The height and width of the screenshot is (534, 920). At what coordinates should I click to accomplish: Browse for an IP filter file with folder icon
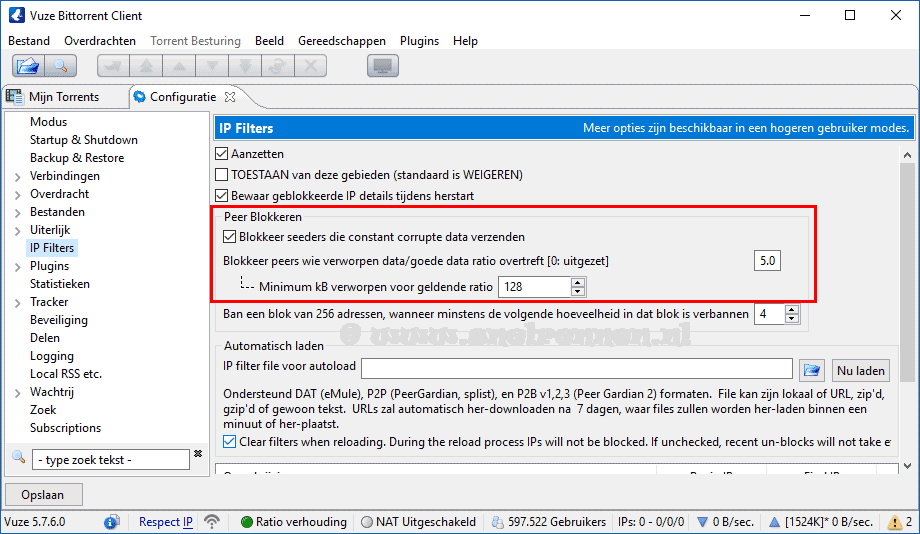[811, 370]
